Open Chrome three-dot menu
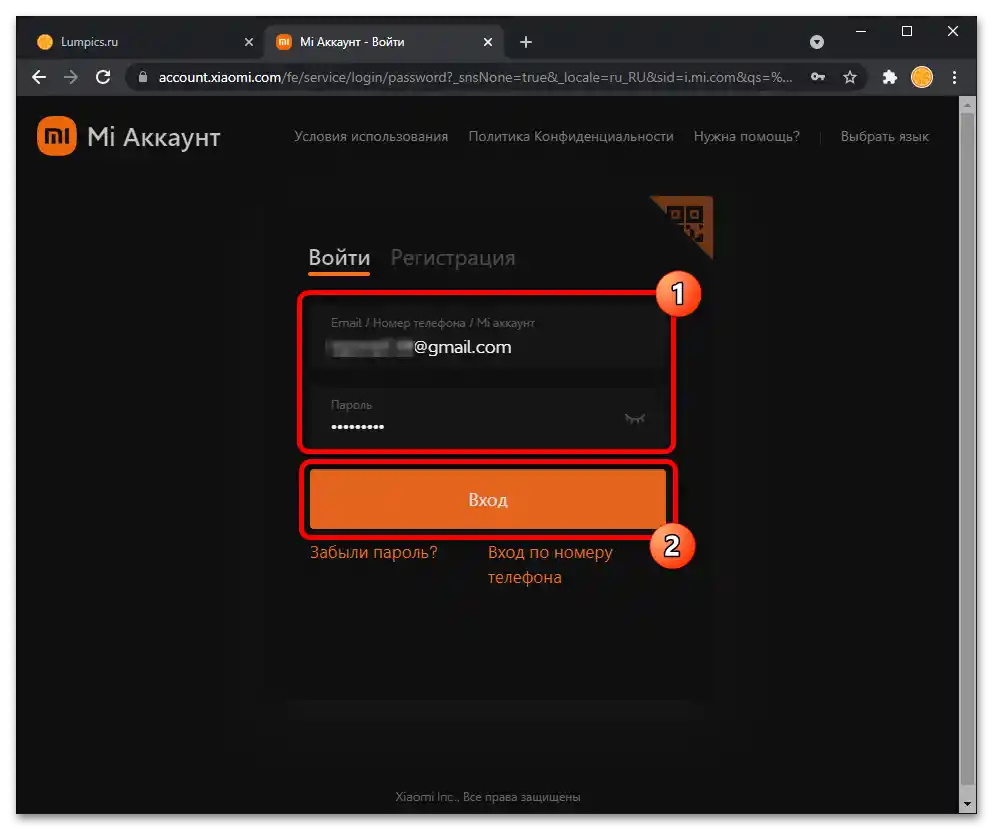993x830 pixels. click(954, 77)
